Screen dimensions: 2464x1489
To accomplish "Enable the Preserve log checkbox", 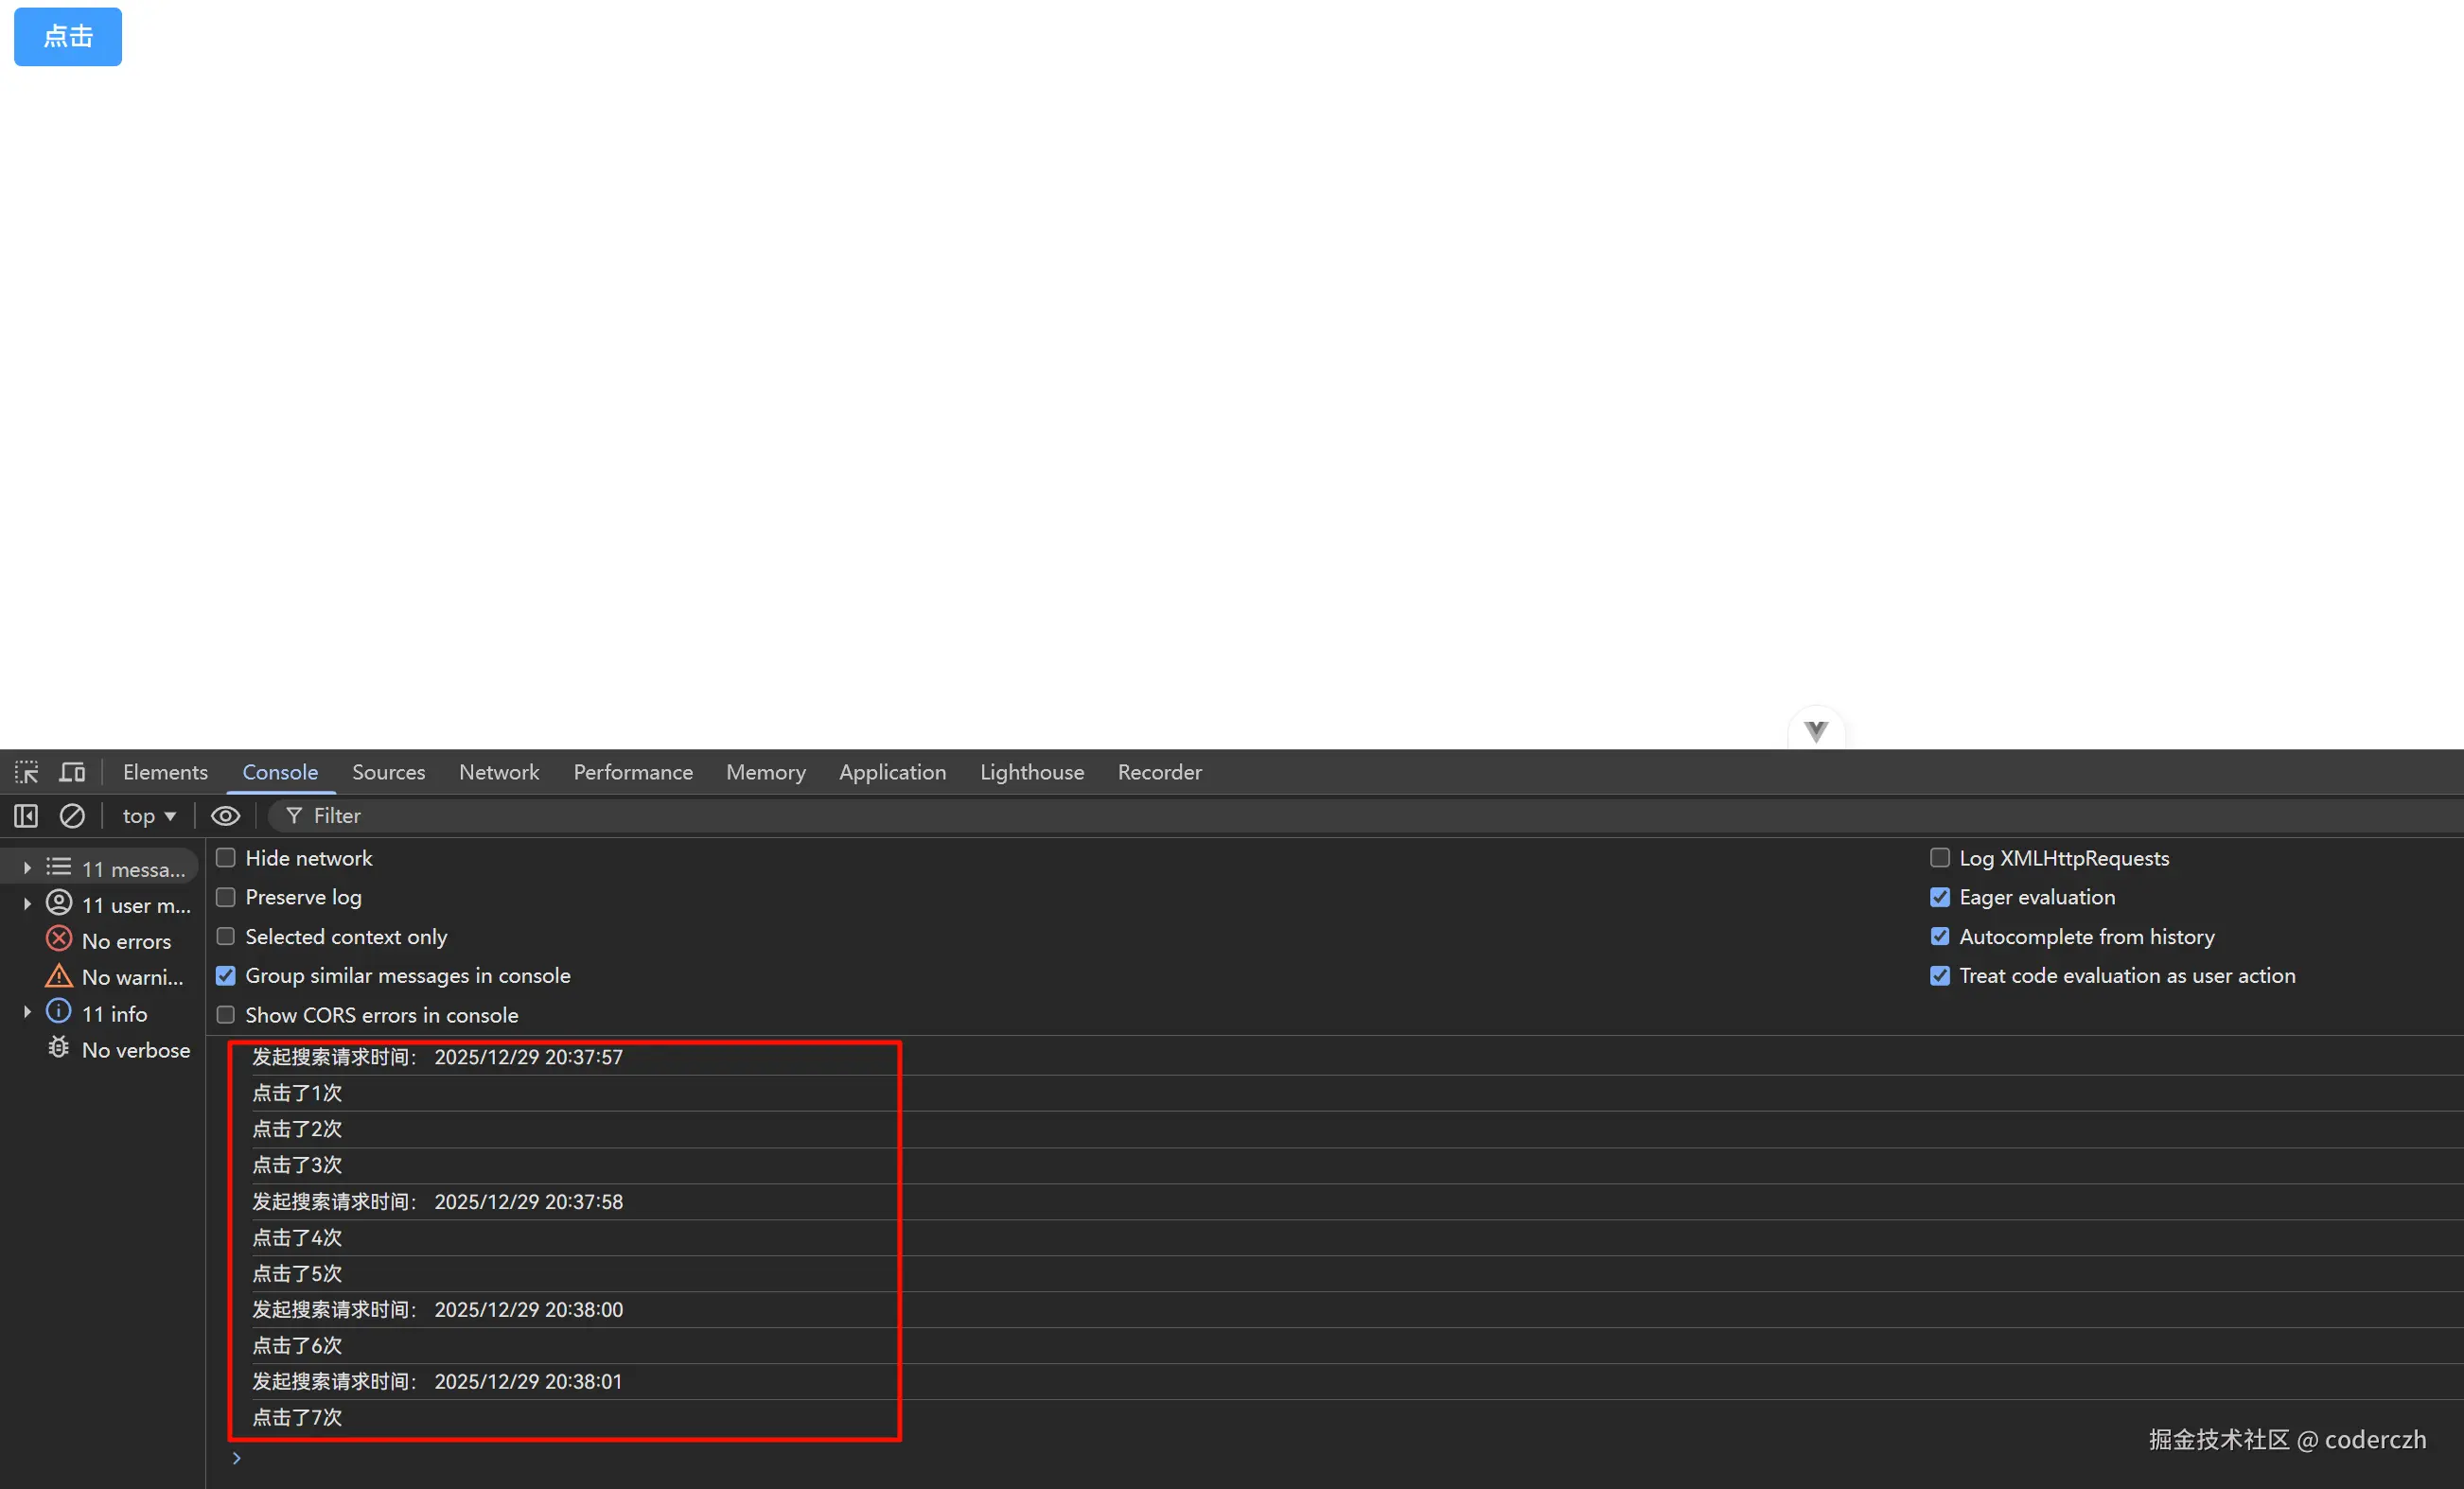I will 226,897.
